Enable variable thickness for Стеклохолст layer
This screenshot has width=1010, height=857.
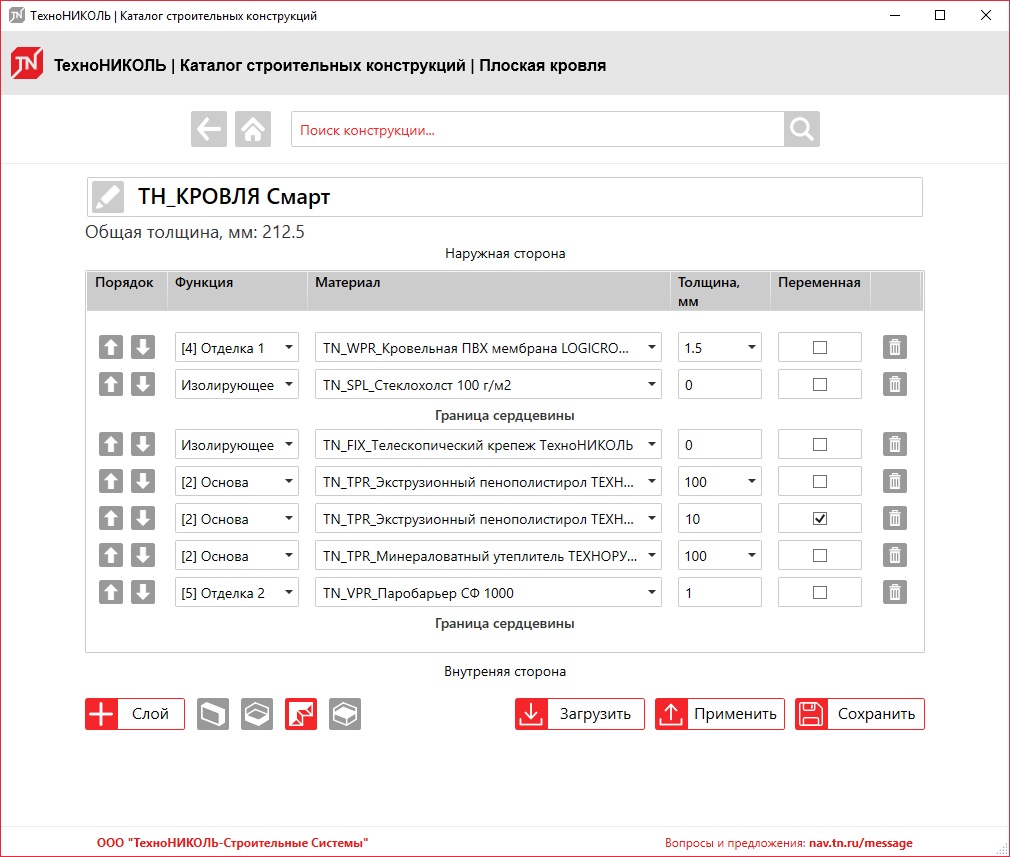[x=820, y=384]
